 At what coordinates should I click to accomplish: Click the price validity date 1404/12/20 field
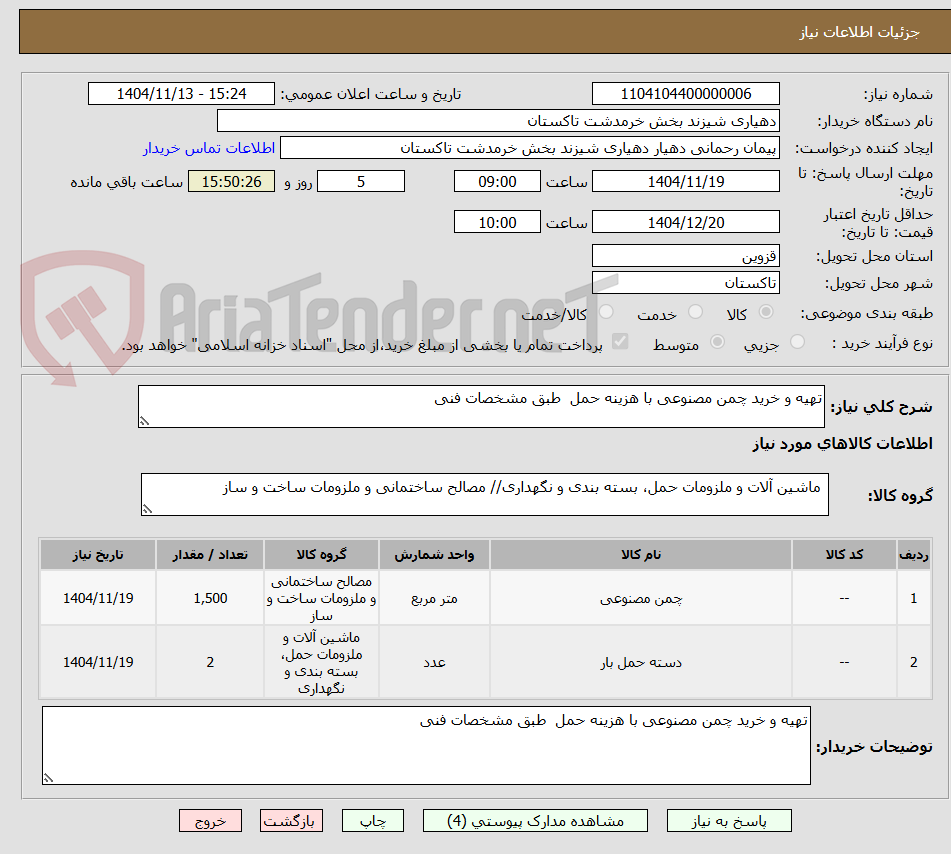(685, 222)
